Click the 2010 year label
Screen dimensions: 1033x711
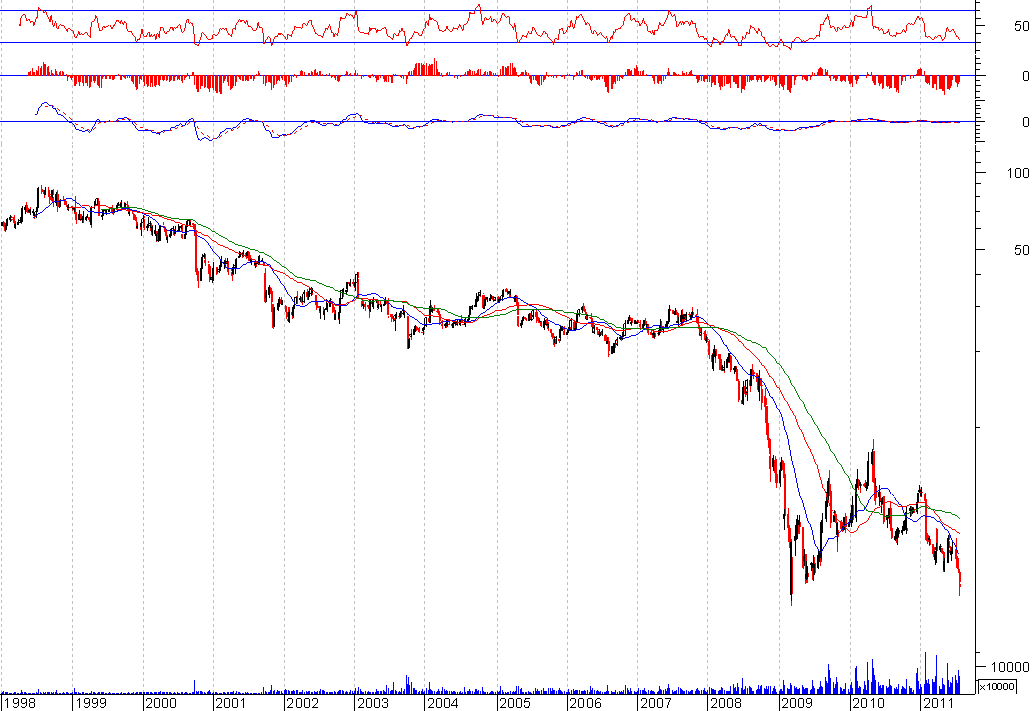tap(868, 703)
